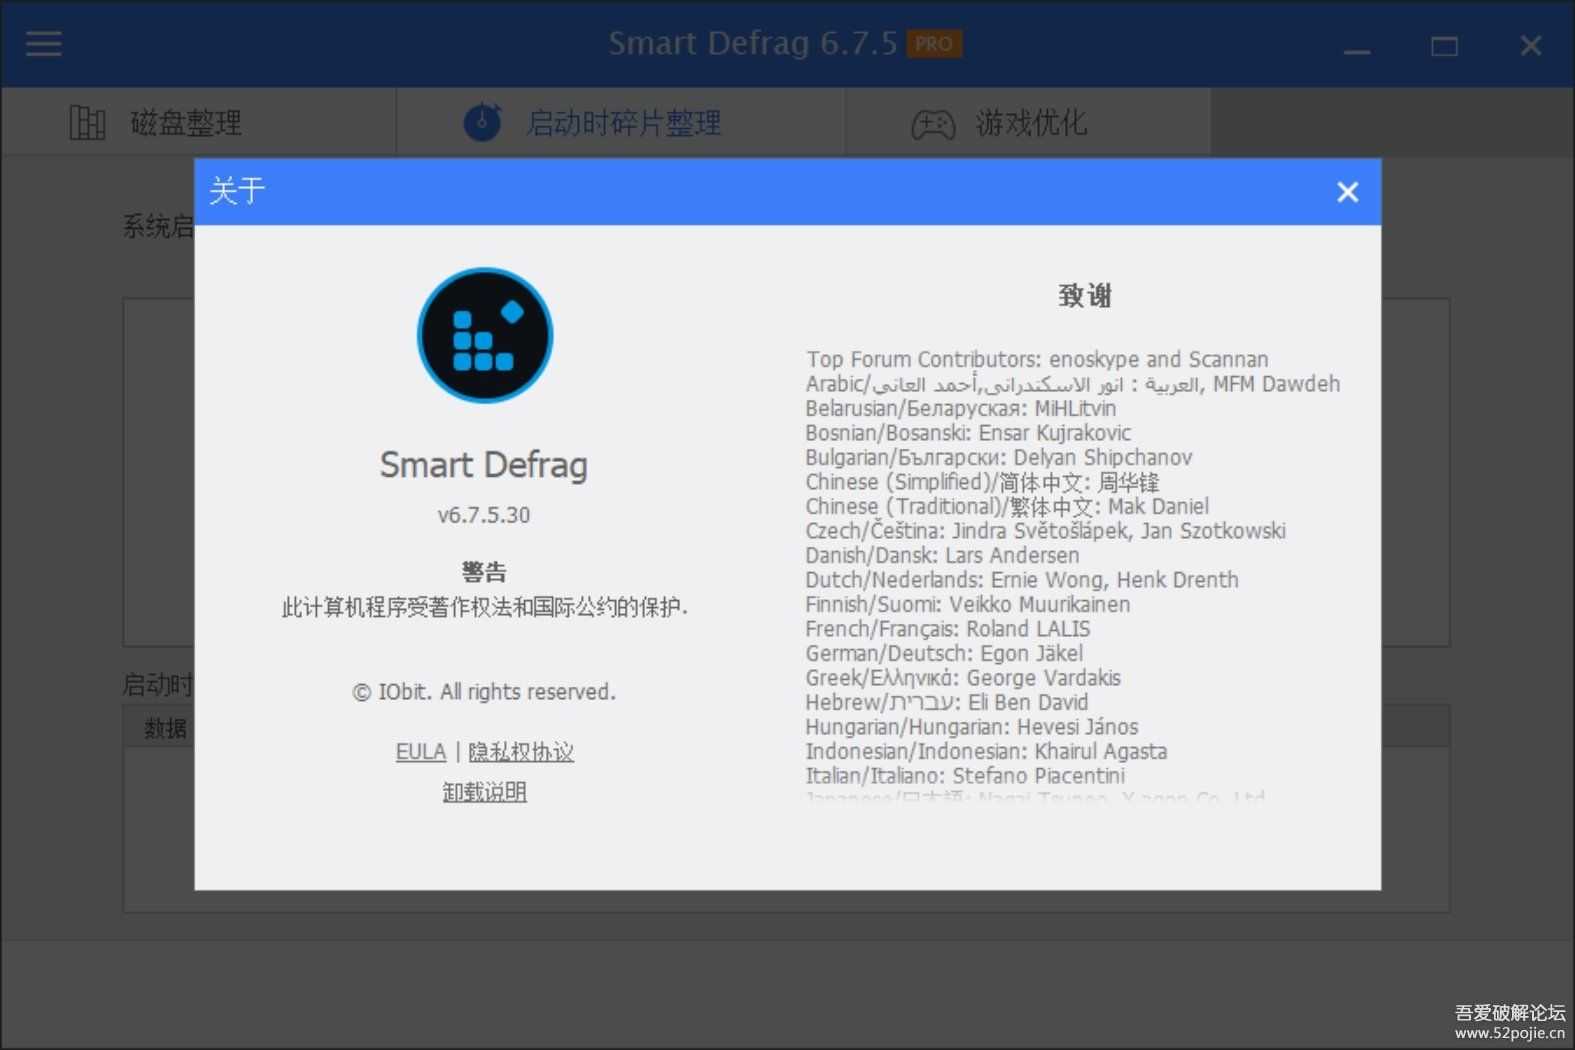
Task: Click the Top Forum Contributors credits line
Action: 1037,359
